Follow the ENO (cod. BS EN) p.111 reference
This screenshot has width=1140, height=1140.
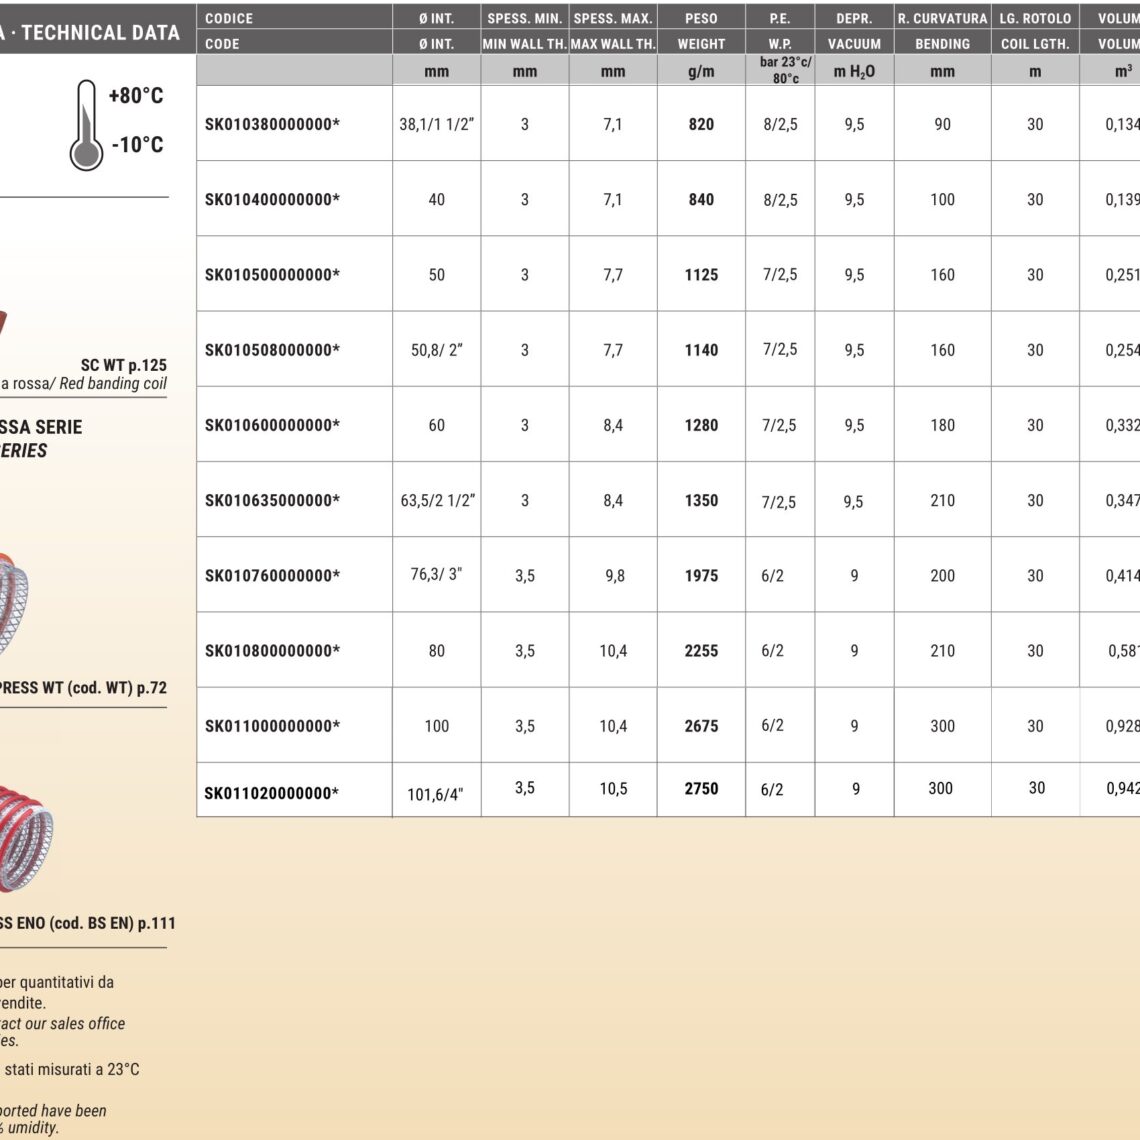point(87,923)
